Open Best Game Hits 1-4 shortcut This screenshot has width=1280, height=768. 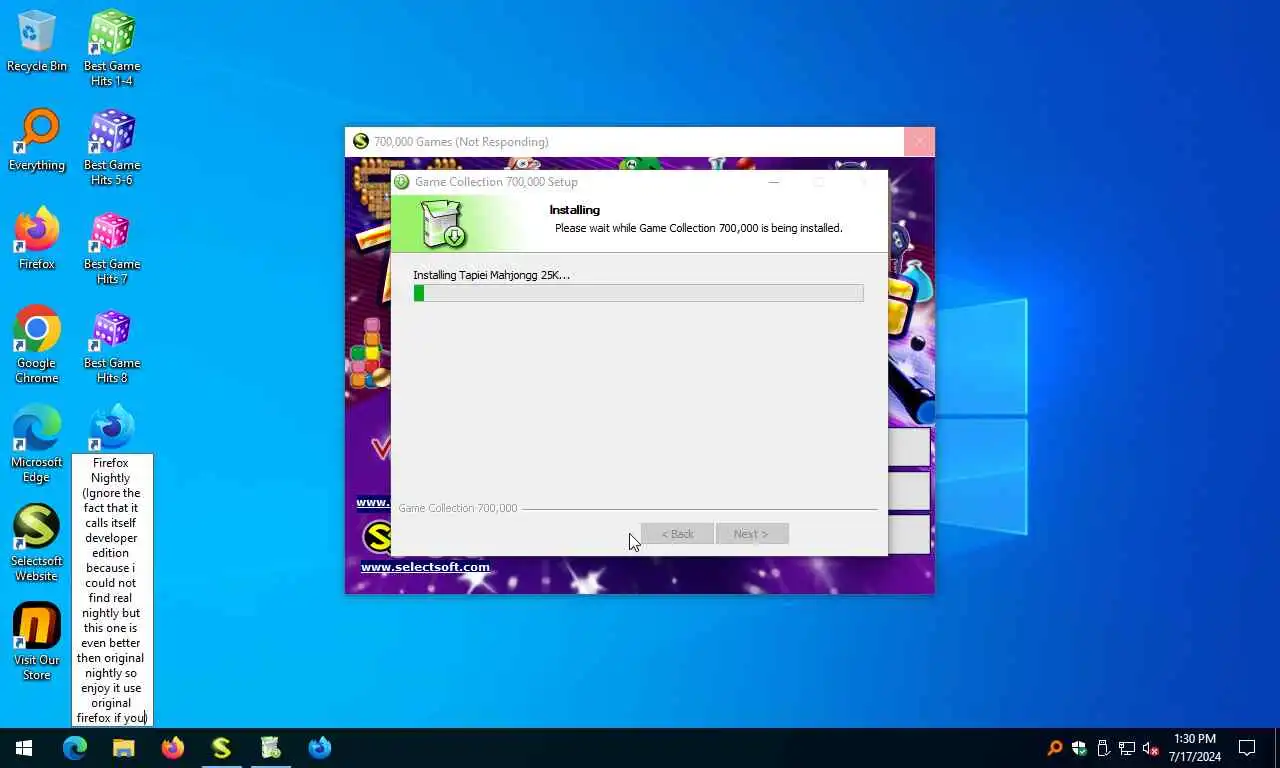tap(112, 47)
